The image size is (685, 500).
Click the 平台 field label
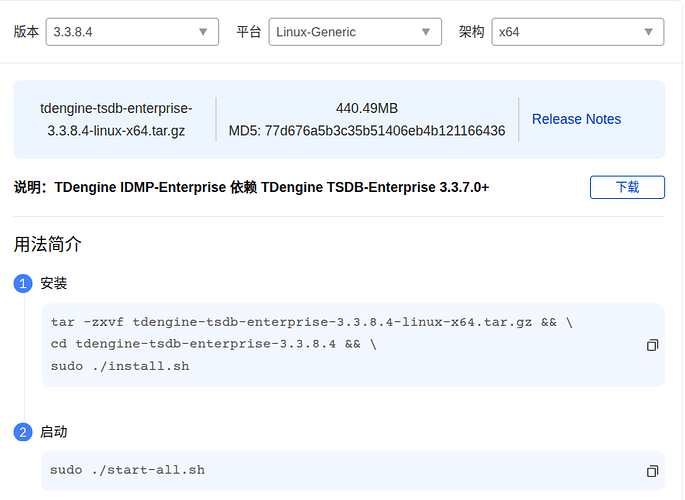tap(249, 32)
